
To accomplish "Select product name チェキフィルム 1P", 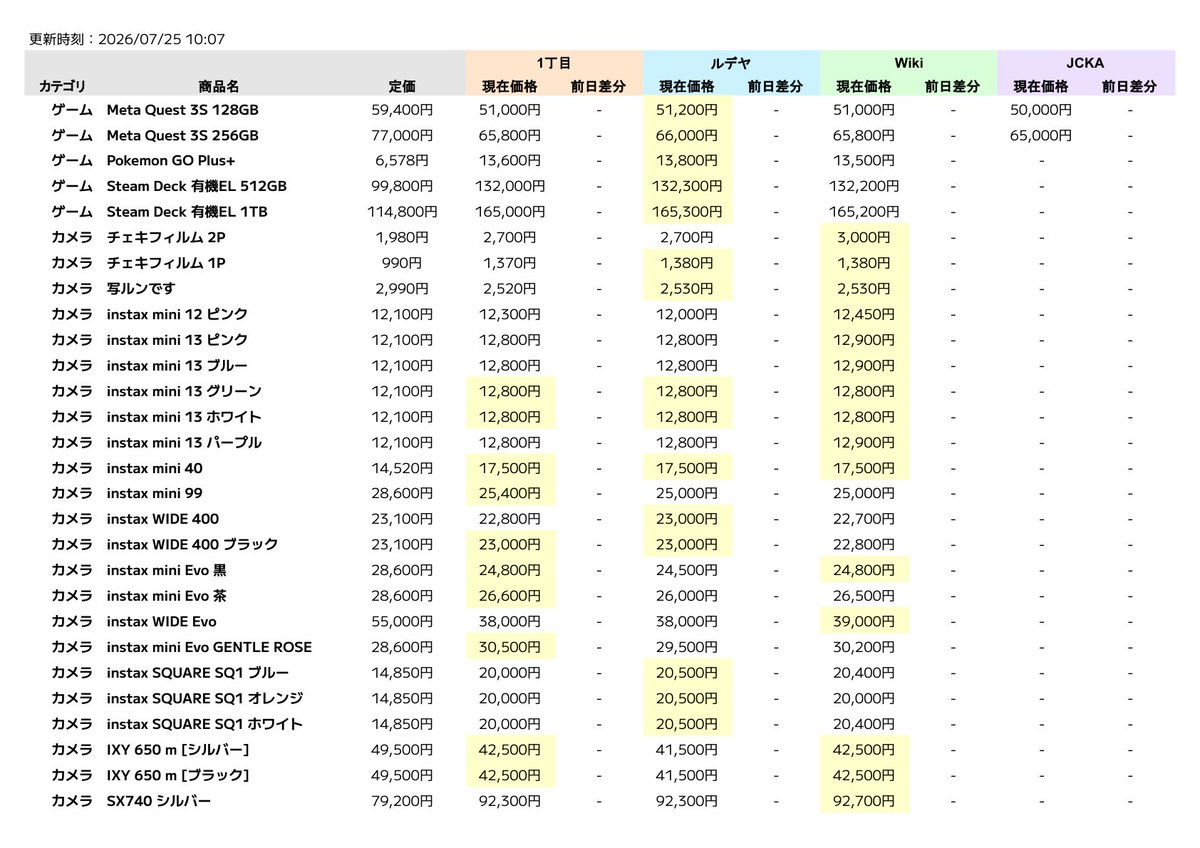I will point(166,263).
